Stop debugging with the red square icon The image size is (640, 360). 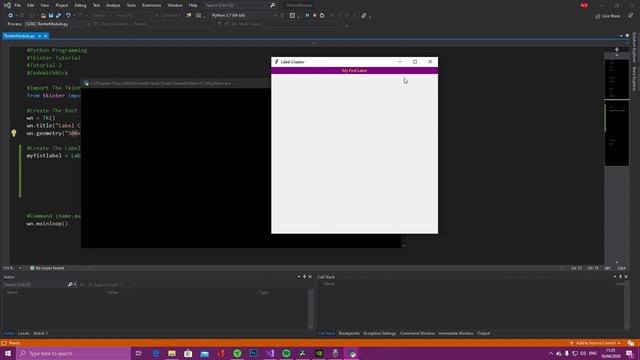pyautogui.click(x=315, y=16)
